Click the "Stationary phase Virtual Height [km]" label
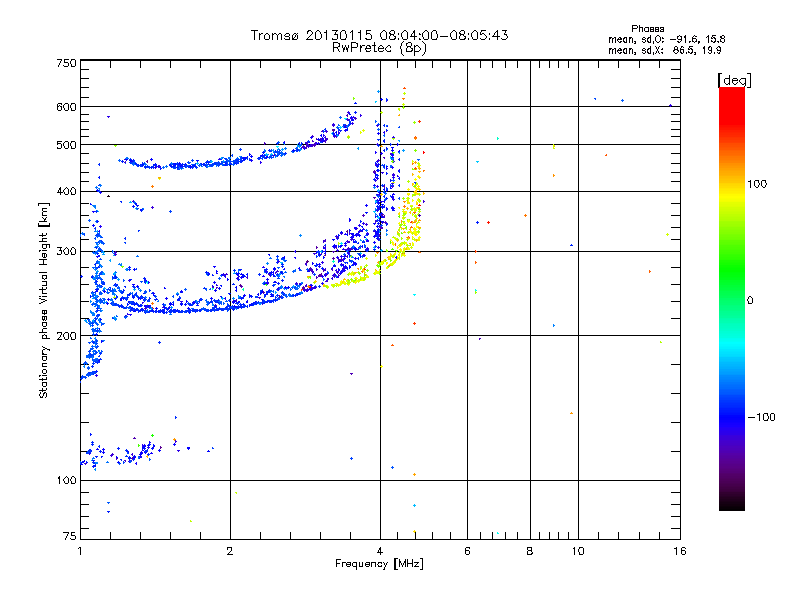The height and width of the screenshot is (600, 800). point(44,301)
